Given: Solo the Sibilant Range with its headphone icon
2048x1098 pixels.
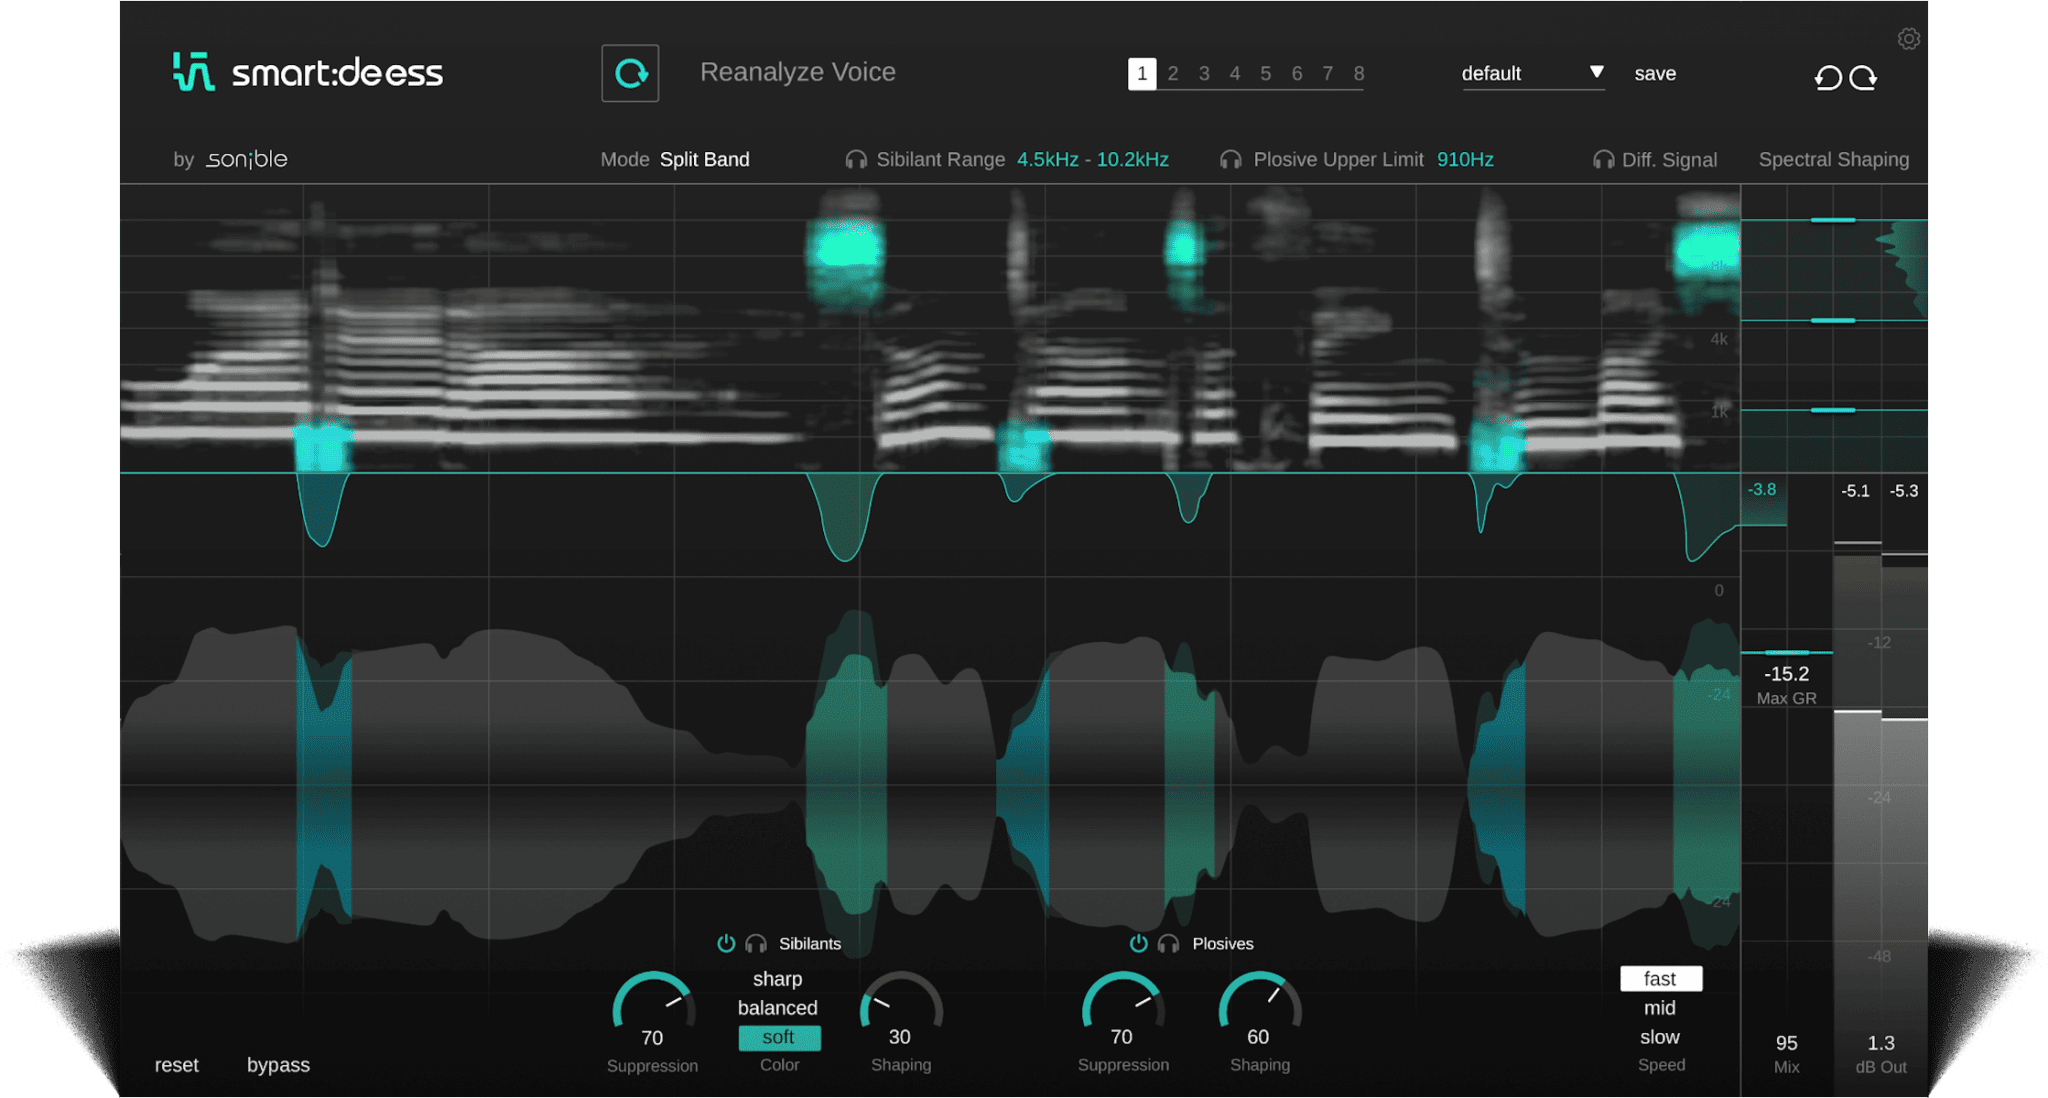Looking at the screenshot, I should coord(856,159).
